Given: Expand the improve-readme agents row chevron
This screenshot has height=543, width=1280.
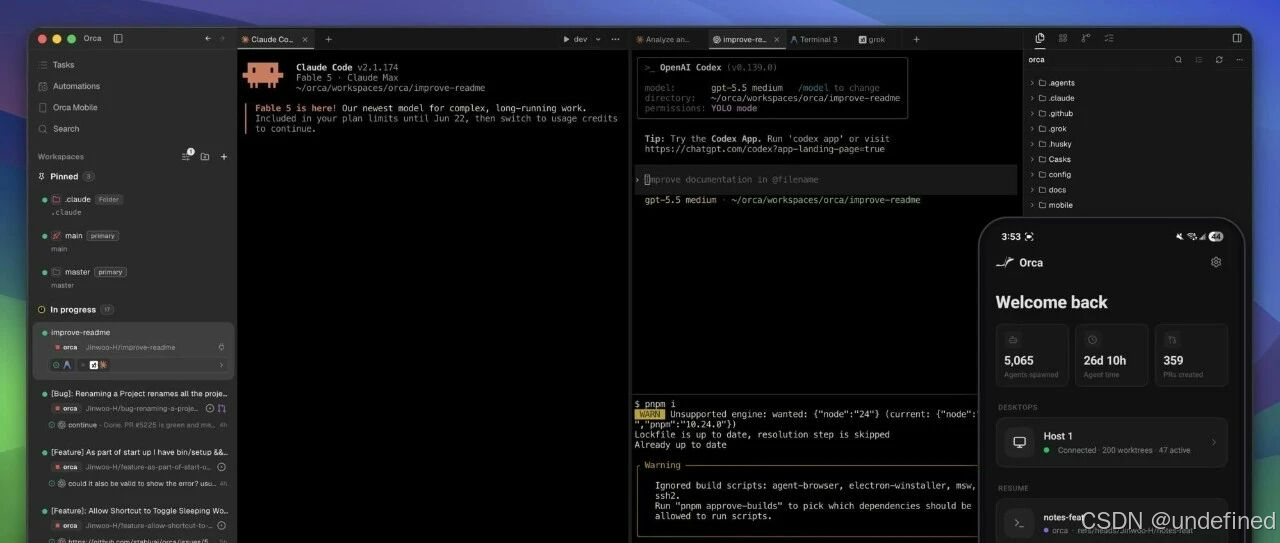Looking at the screenshot, I should (x=221, y=365).
